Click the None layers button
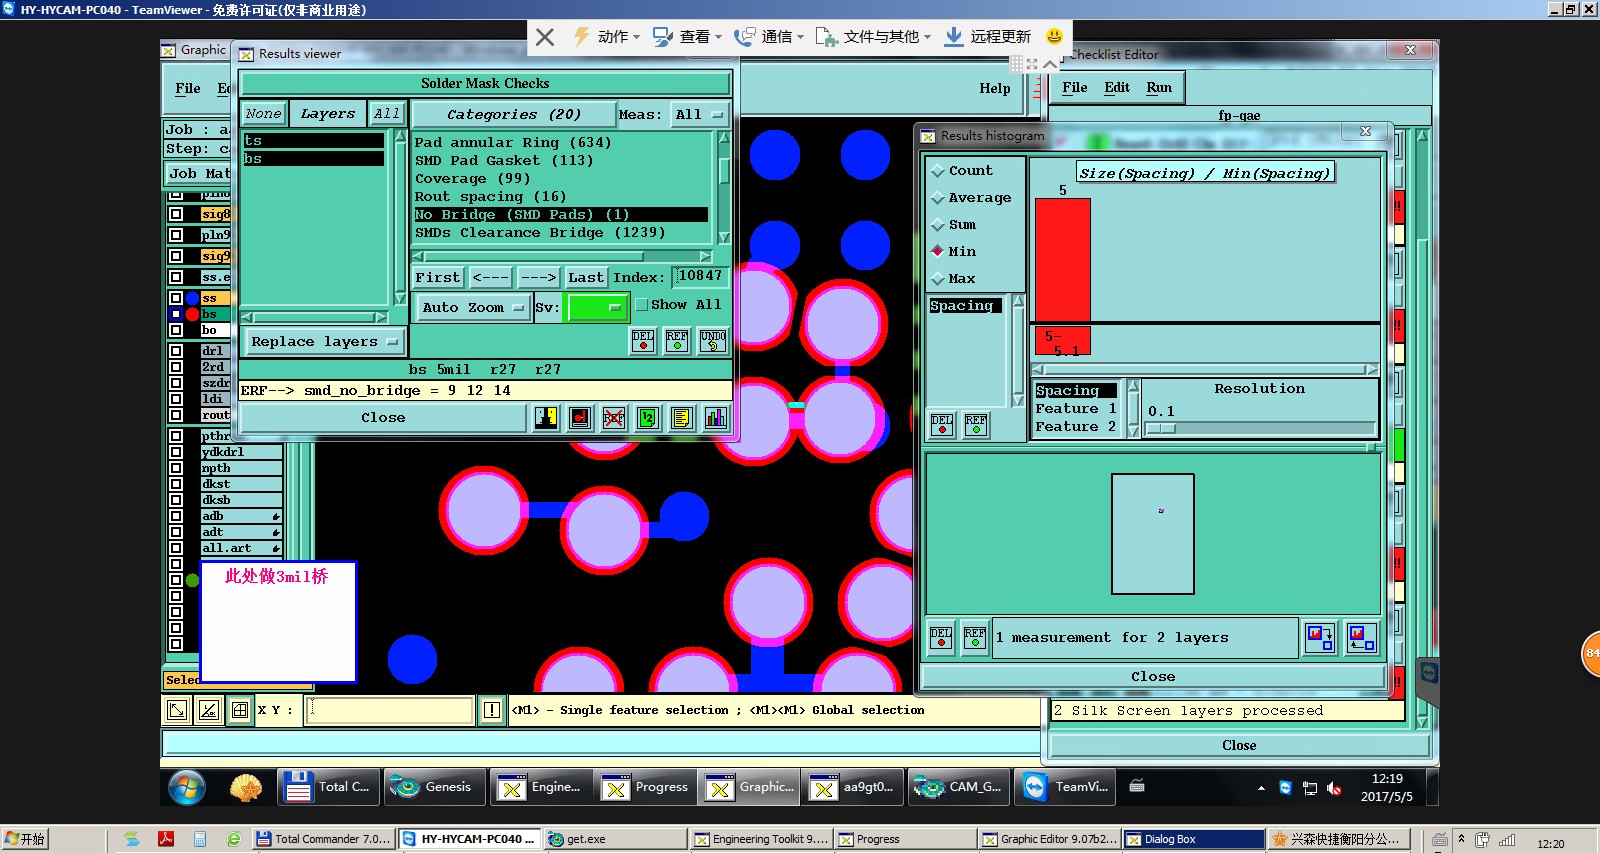This screenshot has width=1600, height=853. 264,114
